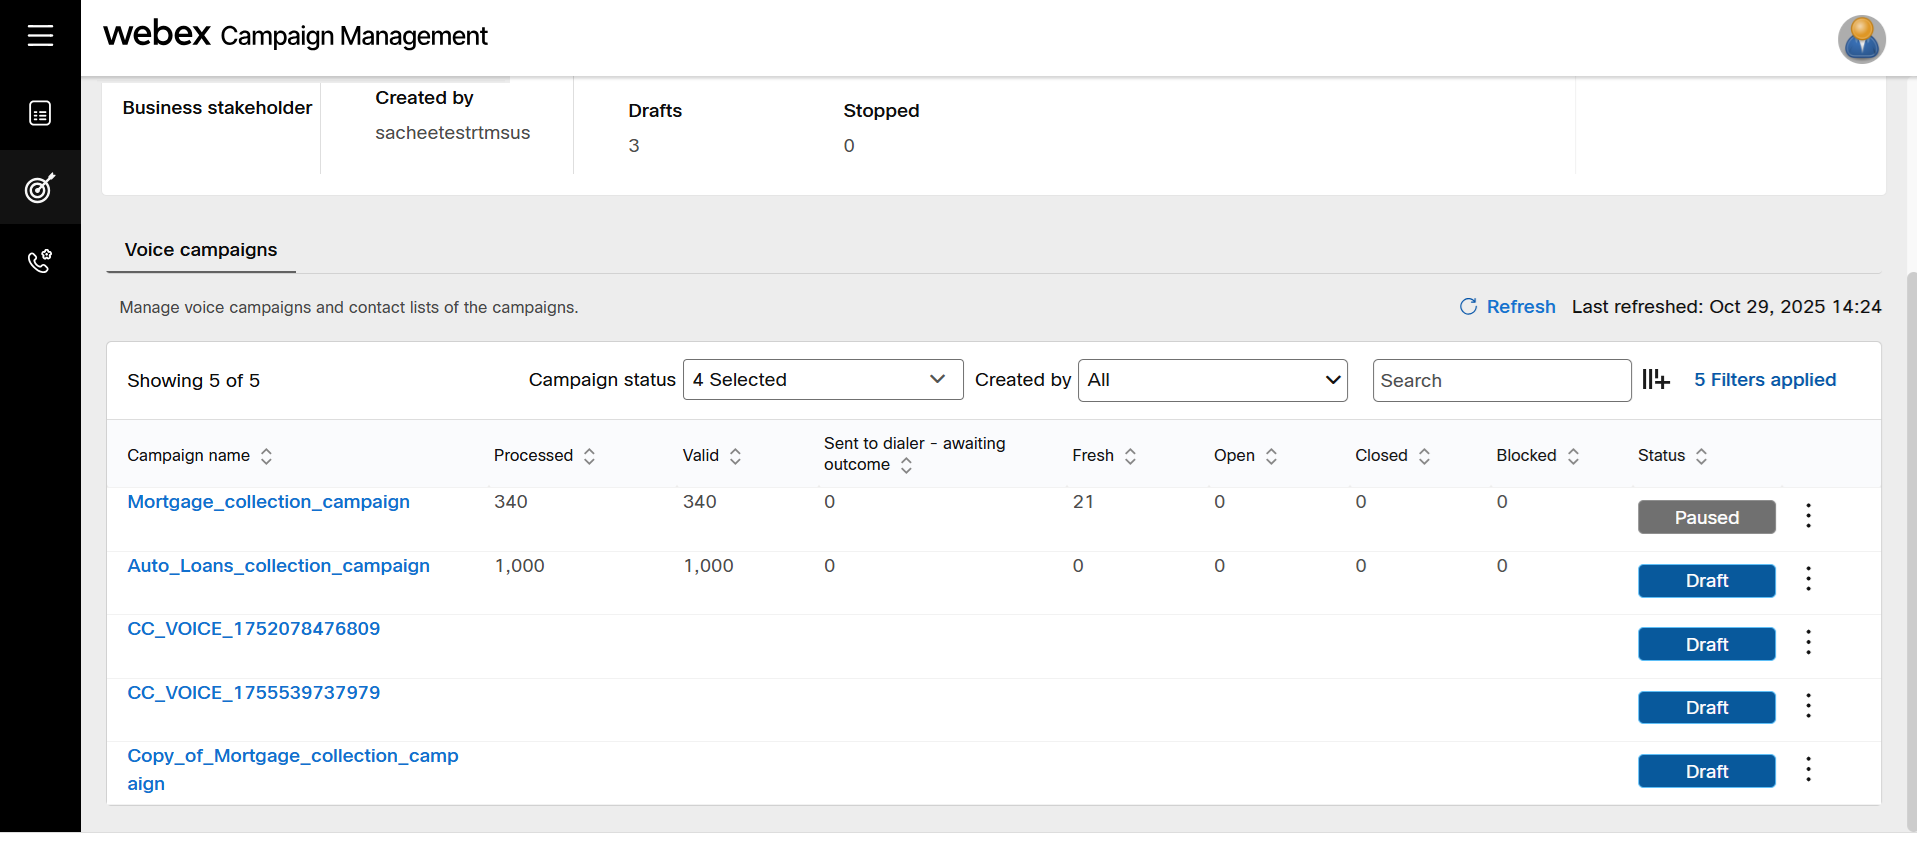Sort by Sent to dialer awaiting outcome
Screen dimensions: 1917x848
coord(906,465)
